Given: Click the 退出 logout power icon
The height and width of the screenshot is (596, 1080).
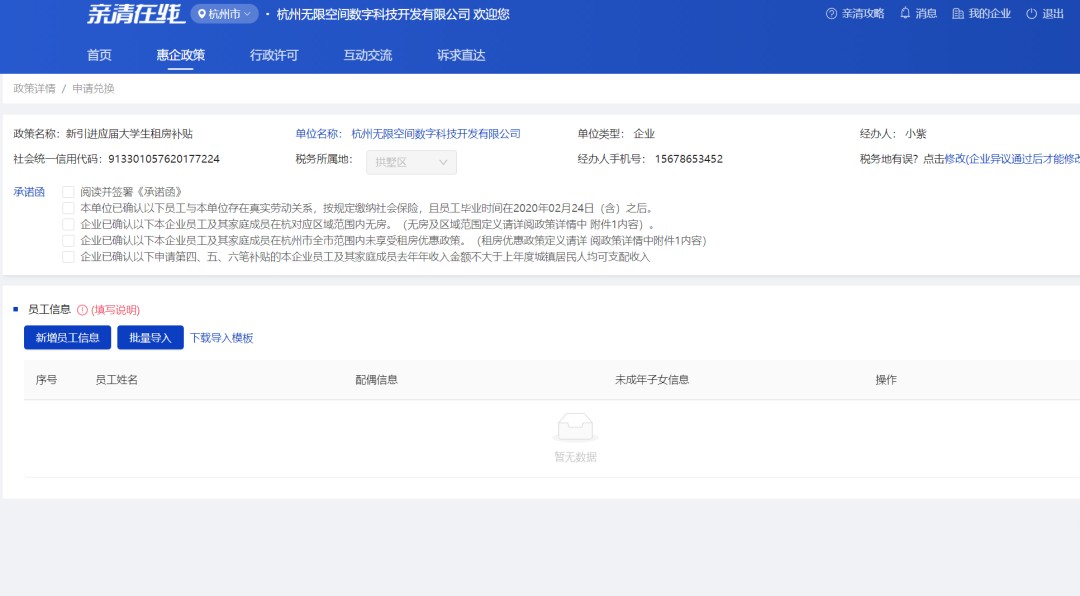Looking at the screenshot, I should coord(1030,14).
